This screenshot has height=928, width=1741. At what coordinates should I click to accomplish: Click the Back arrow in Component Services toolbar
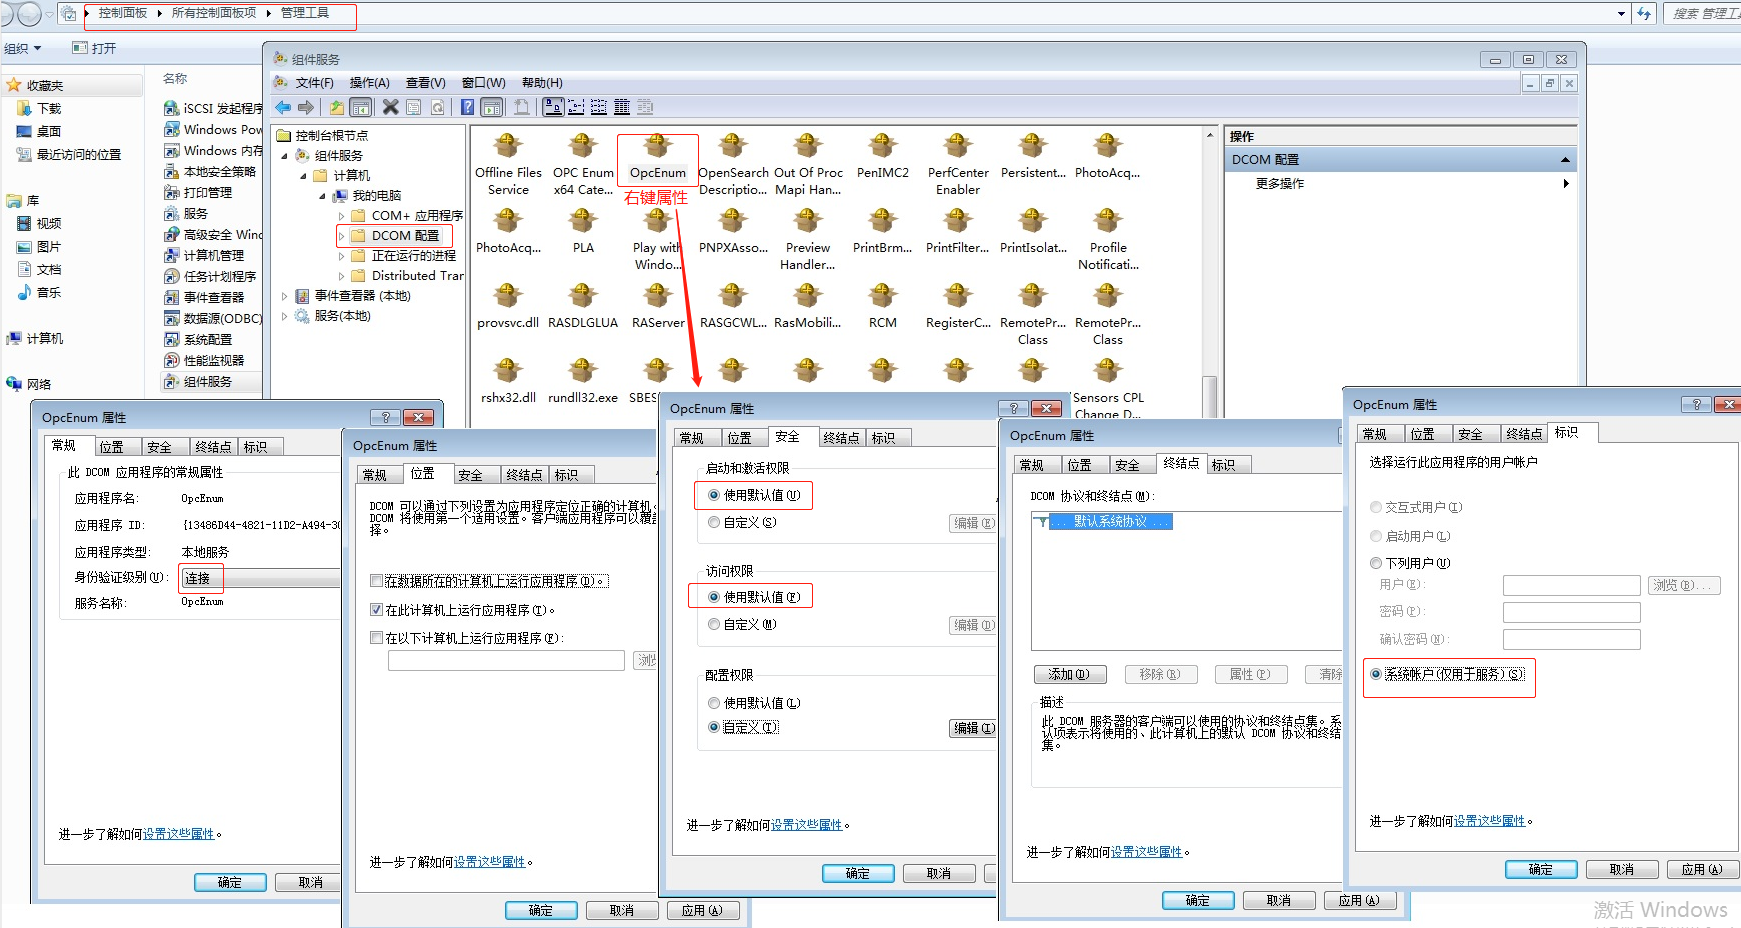coord(283,107)
